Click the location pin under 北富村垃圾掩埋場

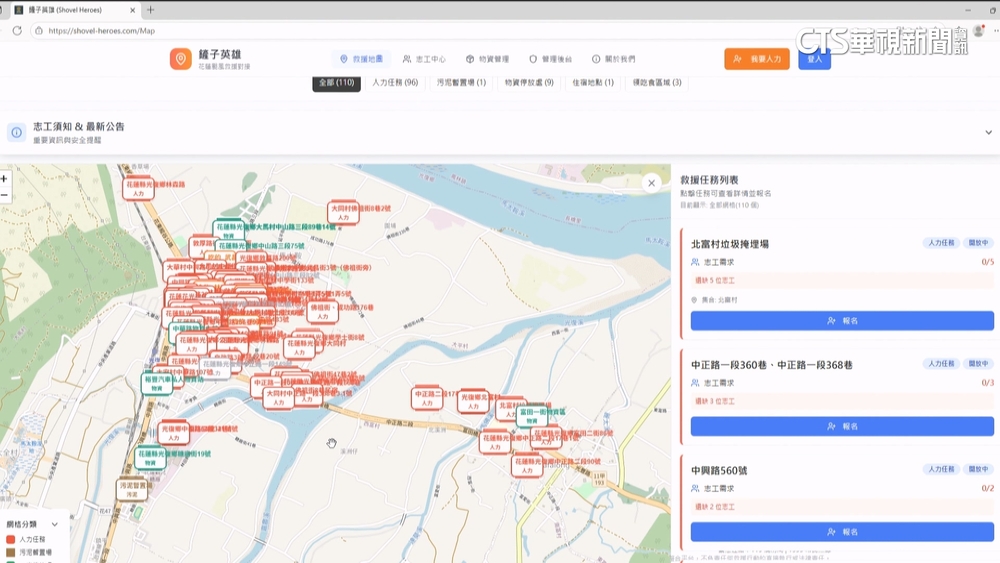695,300
